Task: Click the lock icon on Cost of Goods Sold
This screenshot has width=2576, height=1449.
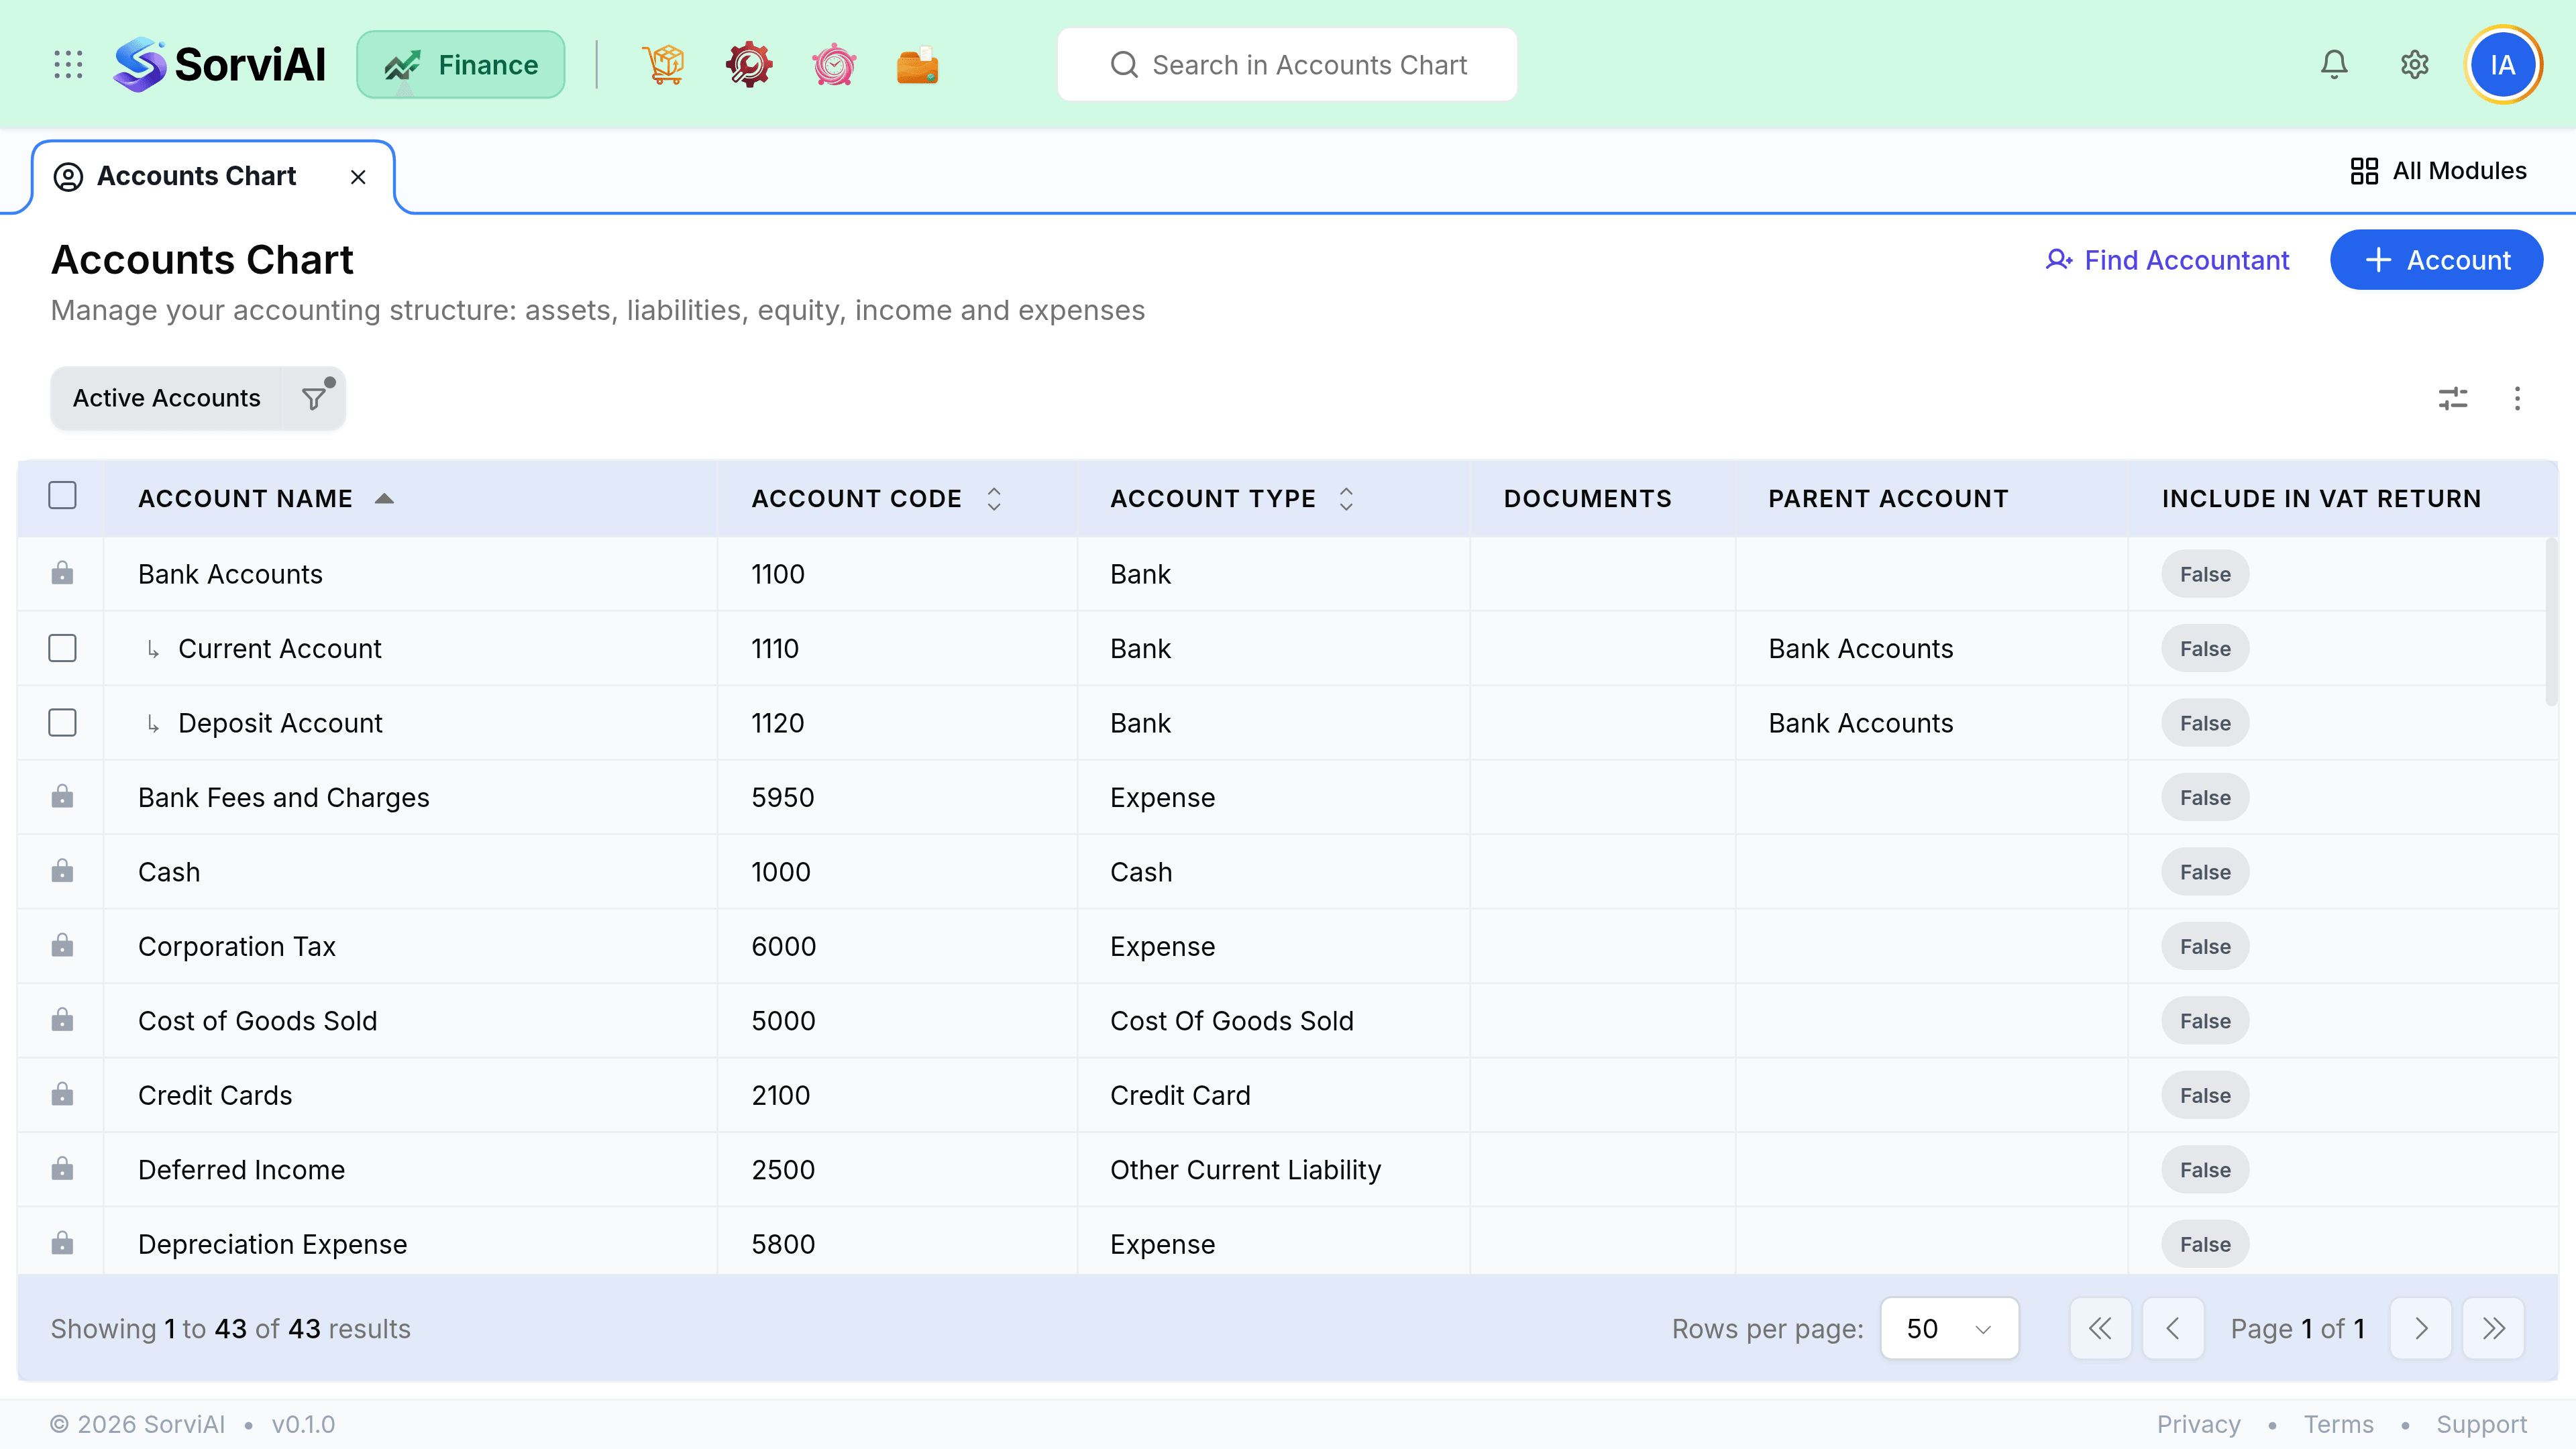Action: coord(62,1020)
